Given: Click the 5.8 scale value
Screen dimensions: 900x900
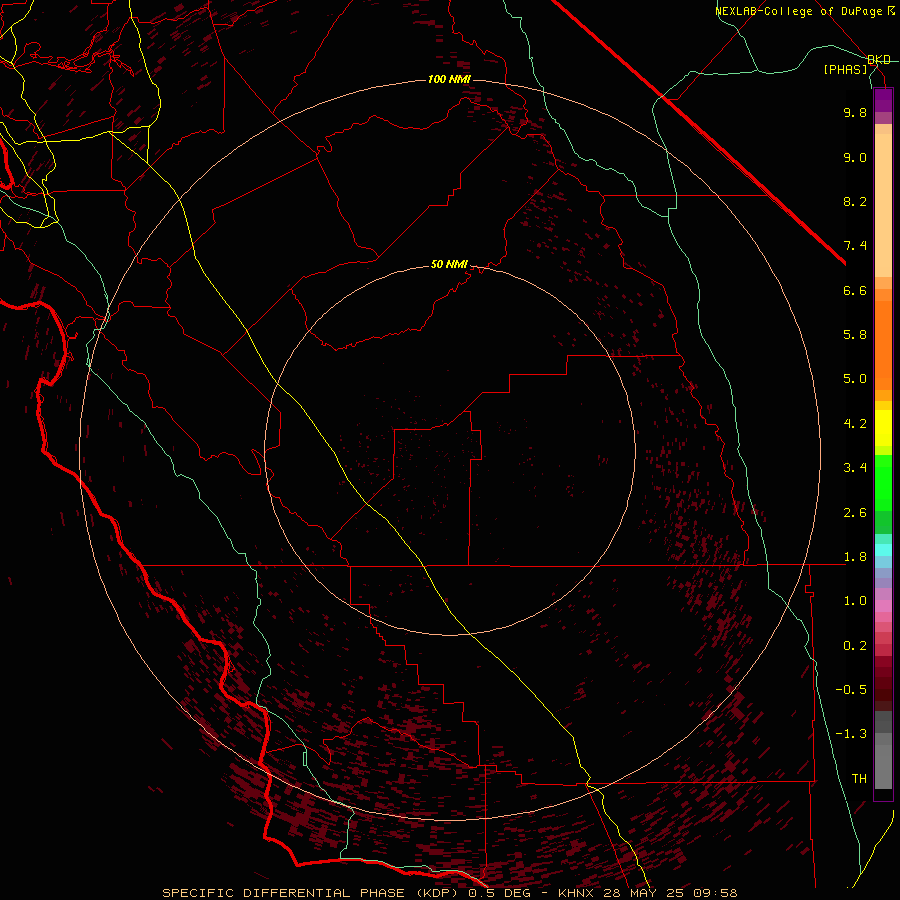Looking at the screenshot, I should (x=855, y=335).
